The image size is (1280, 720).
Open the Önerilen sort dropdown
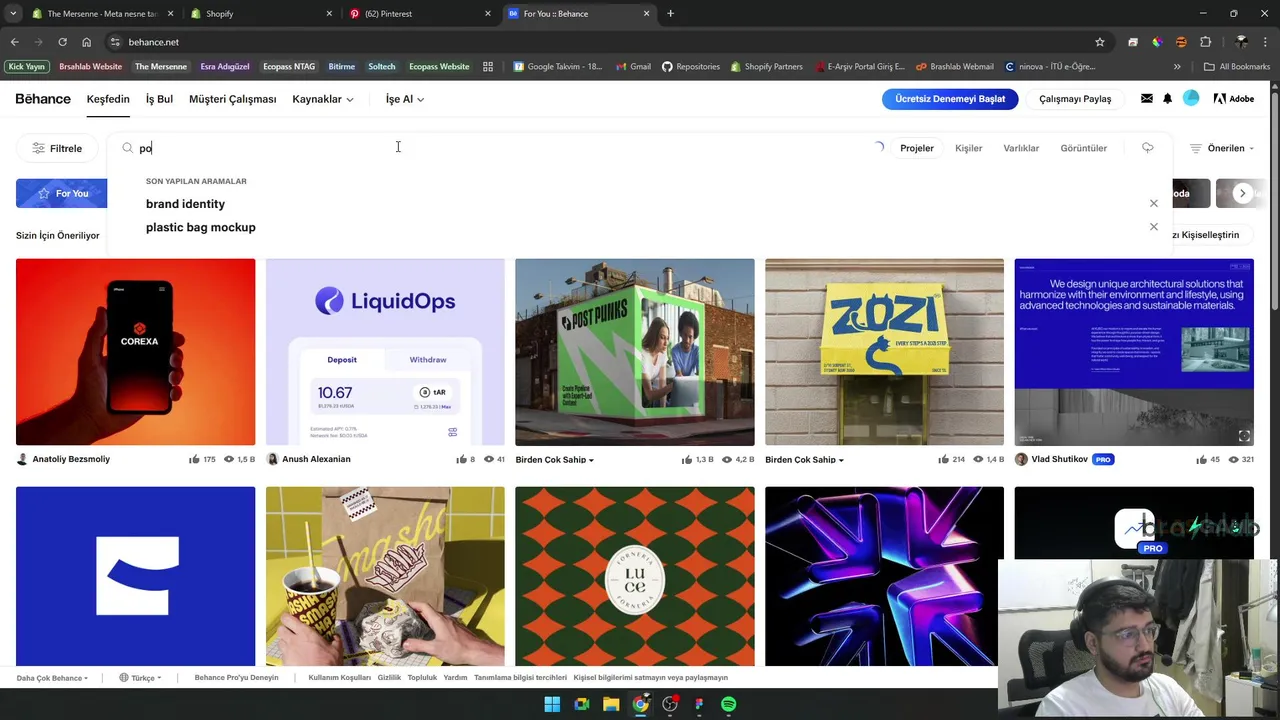tap(1222, 148)
